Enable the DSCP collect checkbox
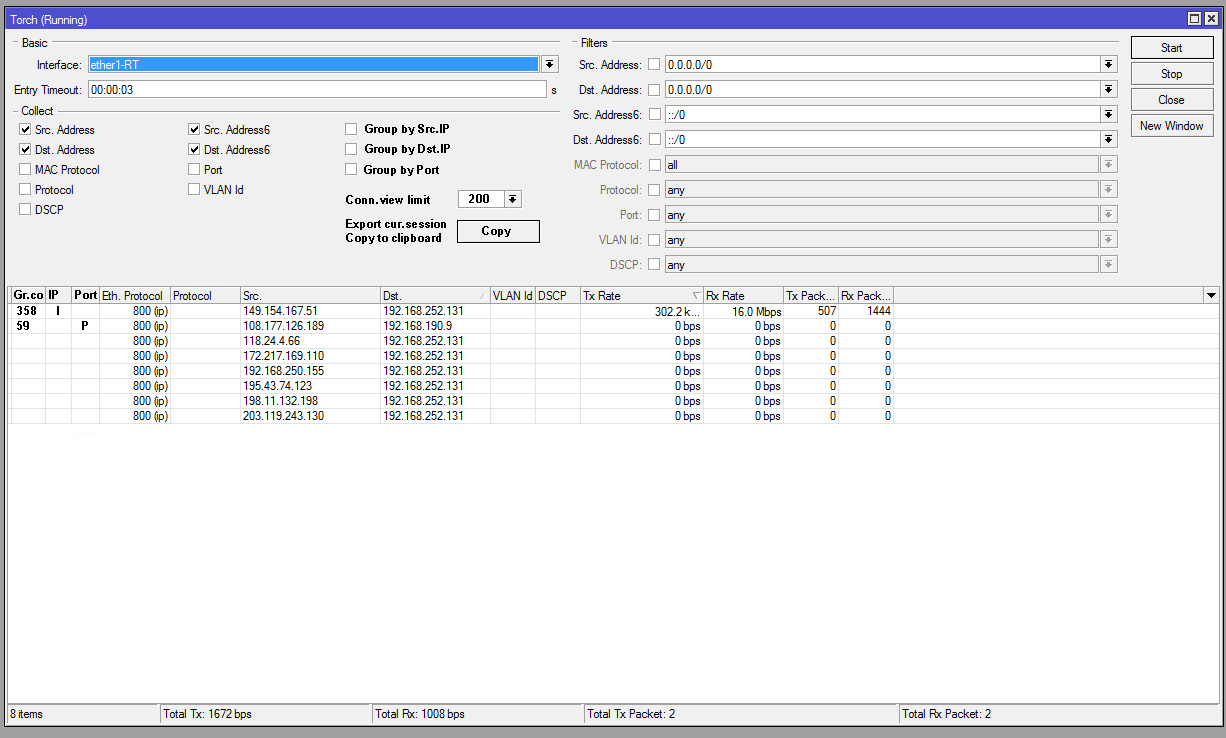Image resolution: width=1226 pixels, height=738 pixels. click(x=25, y=210)
